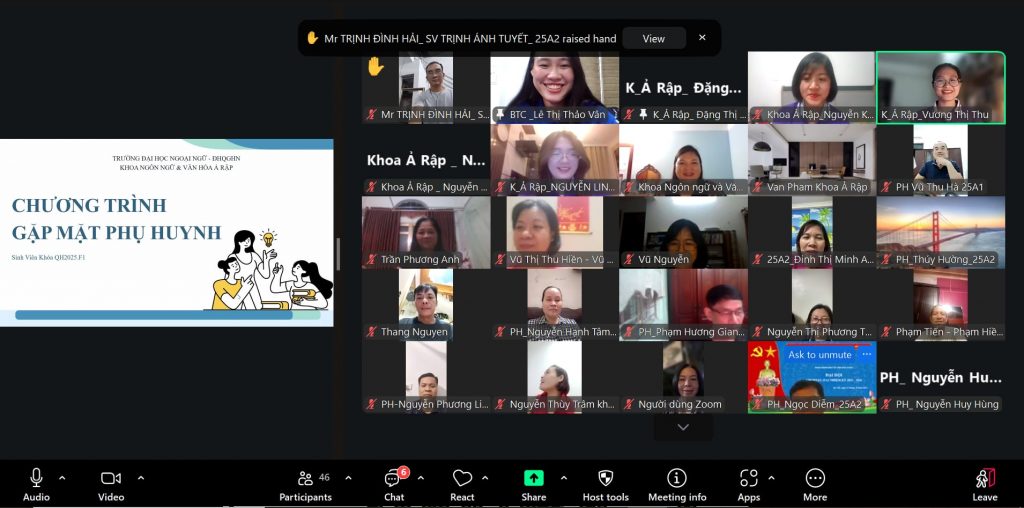This screenshot has width=1024, height=508.
Task: Select Vương Thị Thu video tile
Action: (940, 86)
